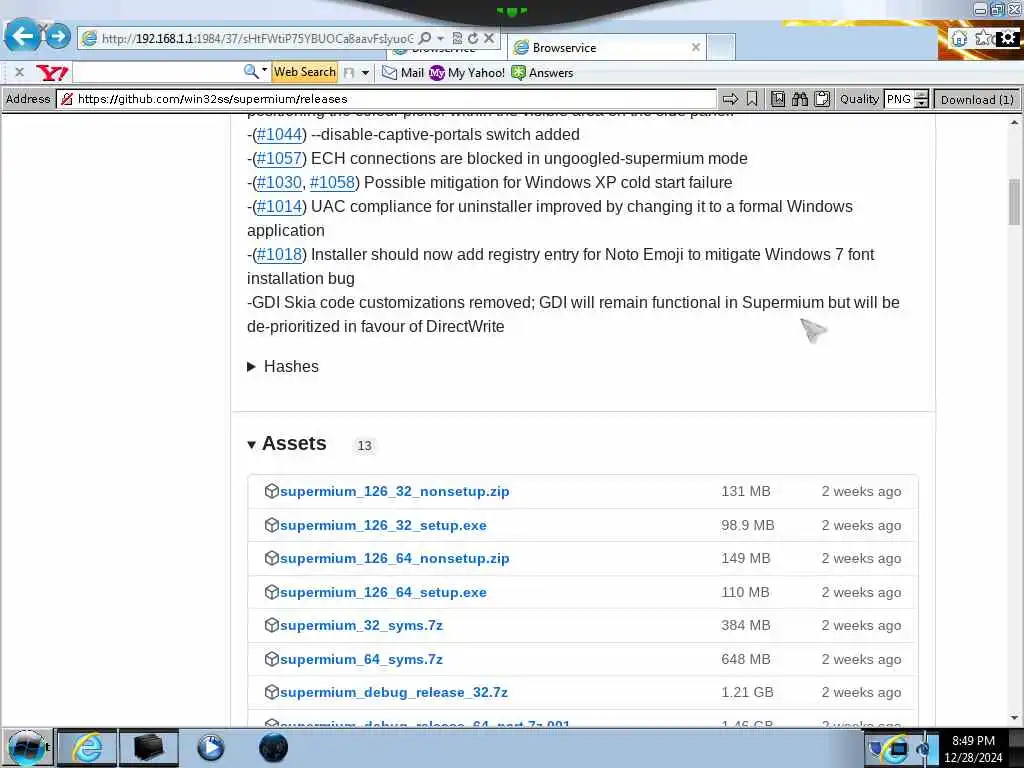Screen dimensions: 1024x768
Task: Click the '648 MB' size text
Action: (746, 659)
